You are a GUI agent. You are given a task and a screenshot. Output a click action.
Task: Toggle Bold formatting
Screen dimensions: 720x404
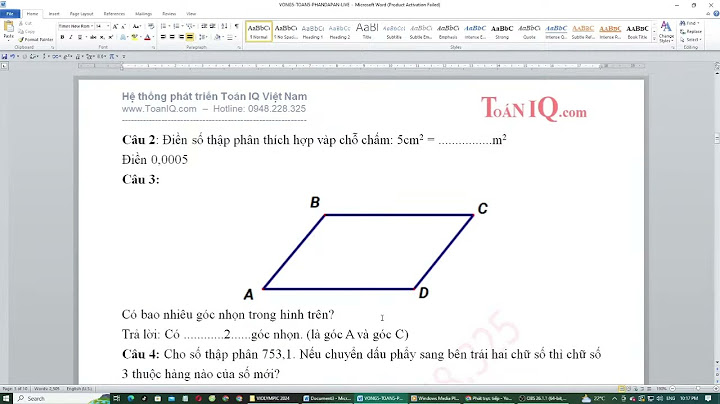pos(62,37)
